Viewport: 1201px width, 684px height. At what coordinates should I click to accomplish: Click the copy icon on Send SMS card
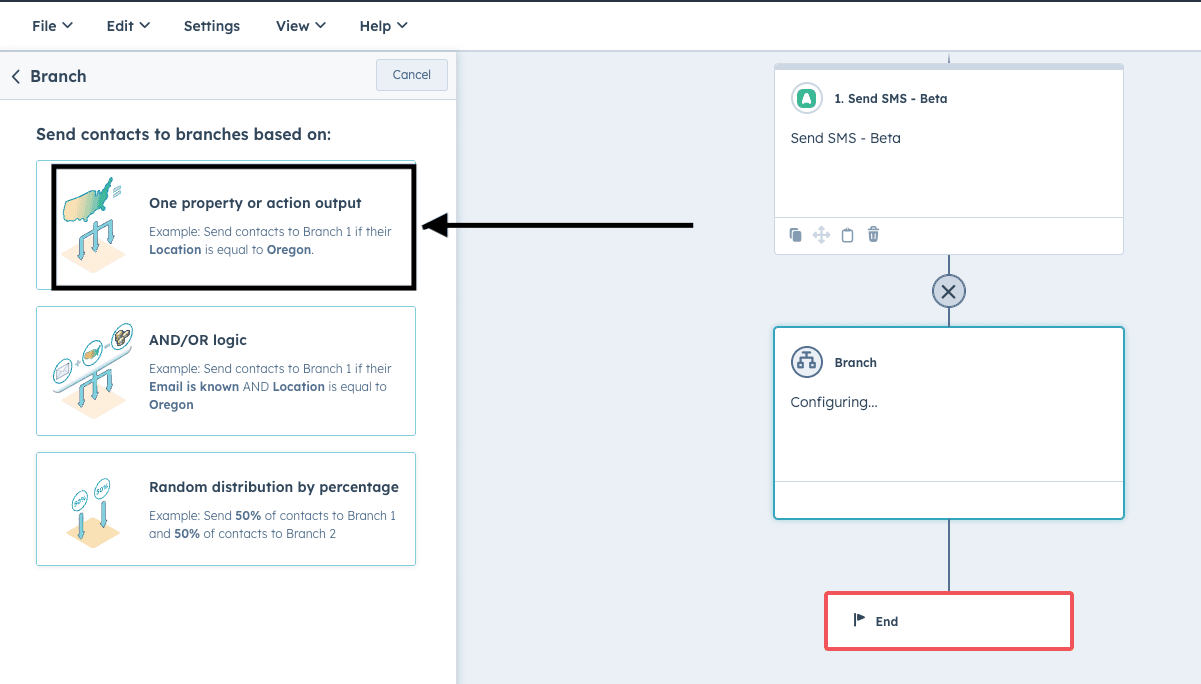pyautogui.click(x=796, y=235)
